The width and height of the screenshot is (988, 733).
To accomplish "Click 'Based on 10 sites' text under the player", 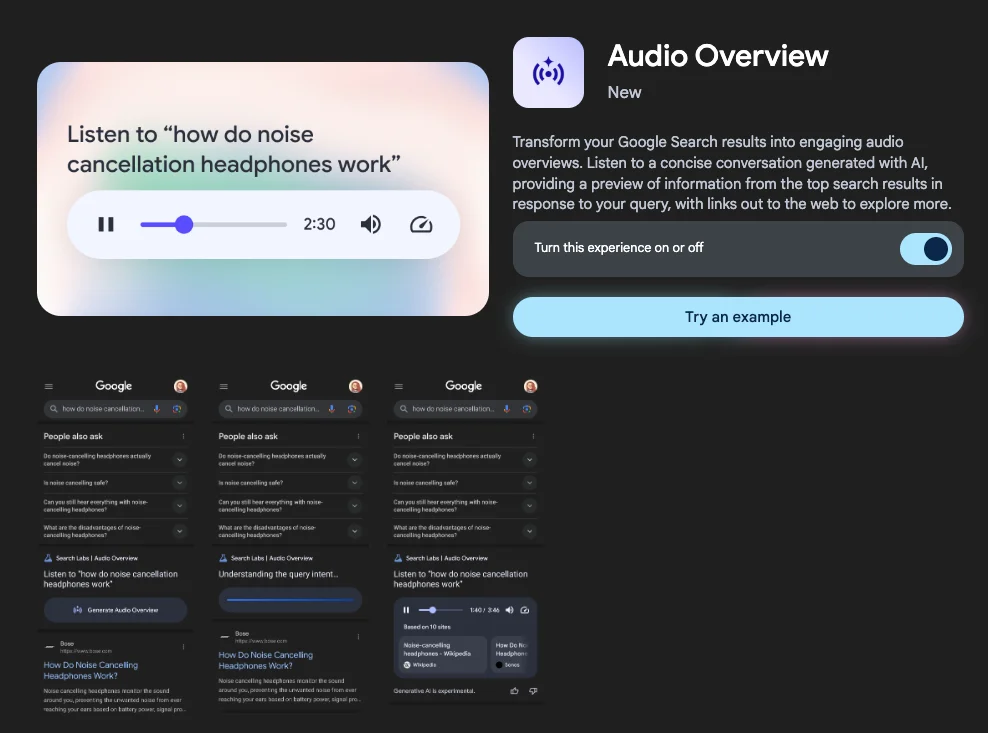I will coord(427,627).
